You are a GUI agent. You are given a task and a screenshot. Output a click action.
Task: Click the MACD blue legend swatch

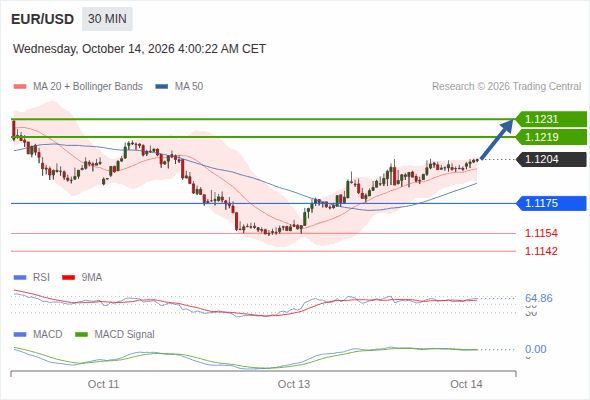pos(20,335)
